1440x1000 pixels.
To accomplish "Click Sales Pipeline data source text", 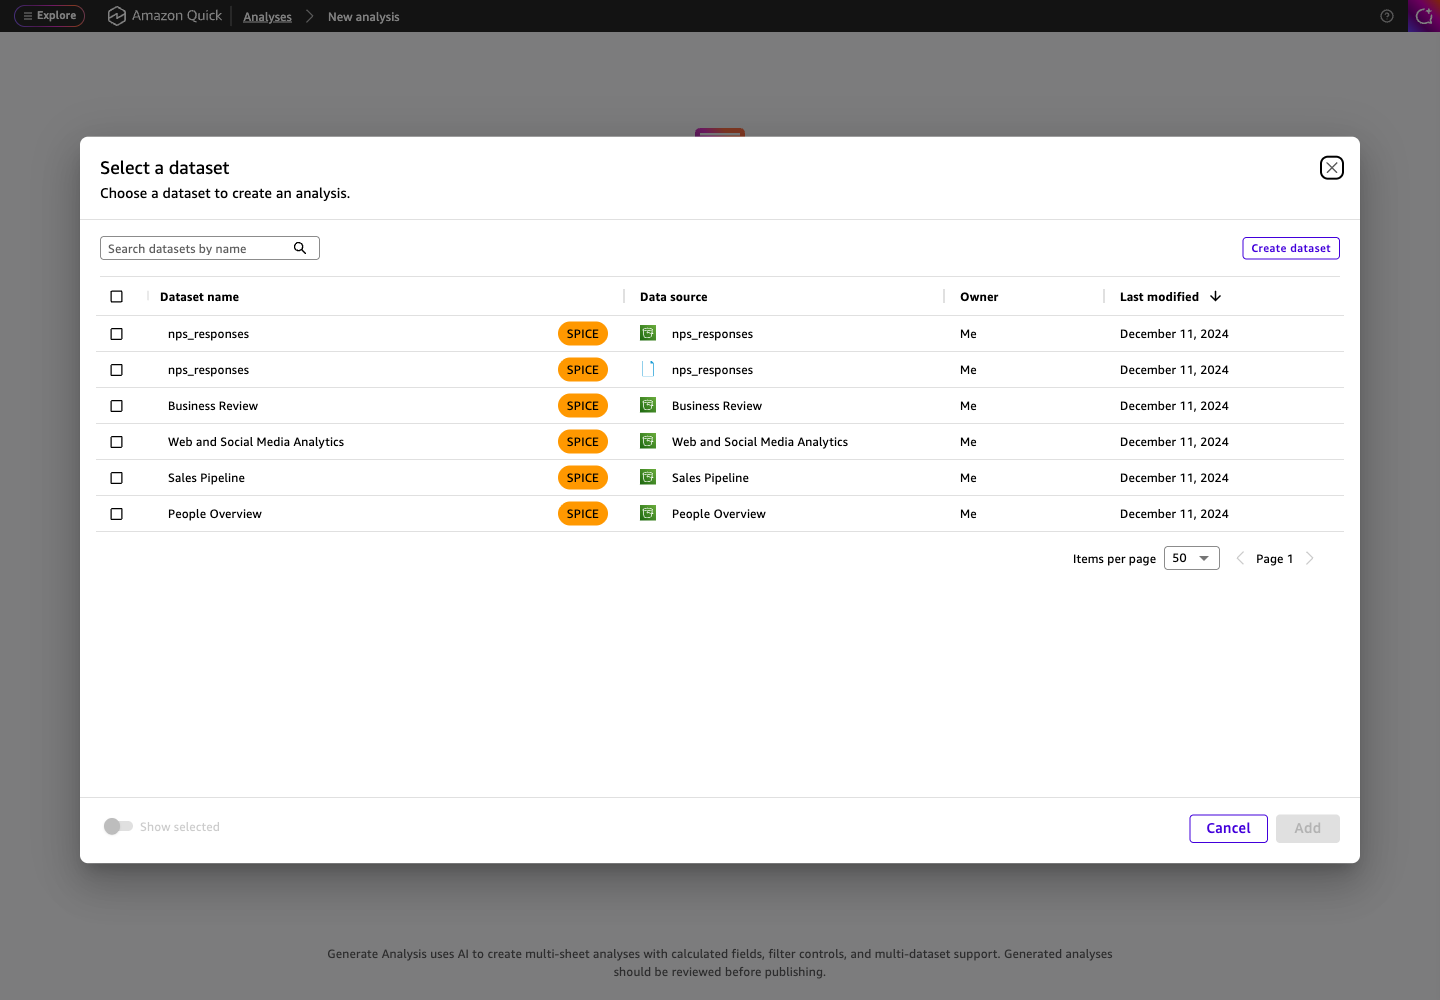I will pos(710,478).
